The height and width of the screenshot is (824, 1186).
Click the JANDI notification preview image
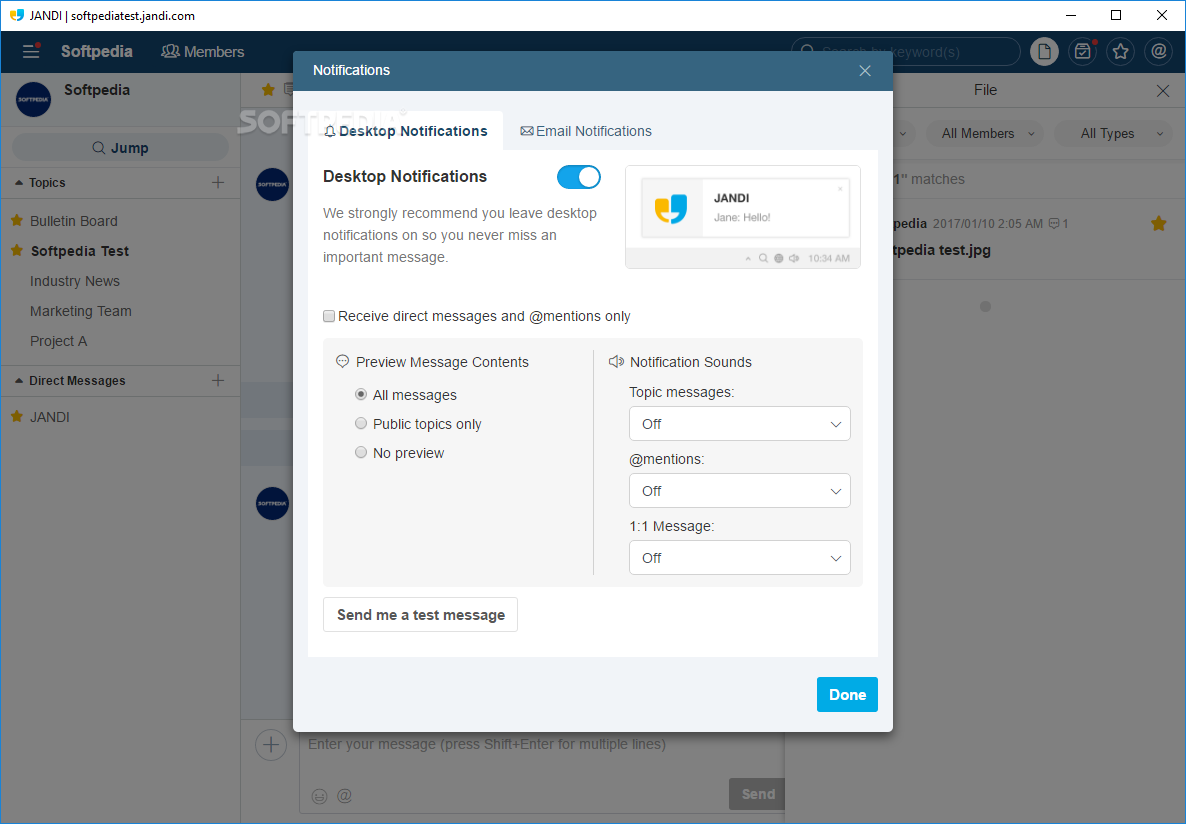pos(743,217)
